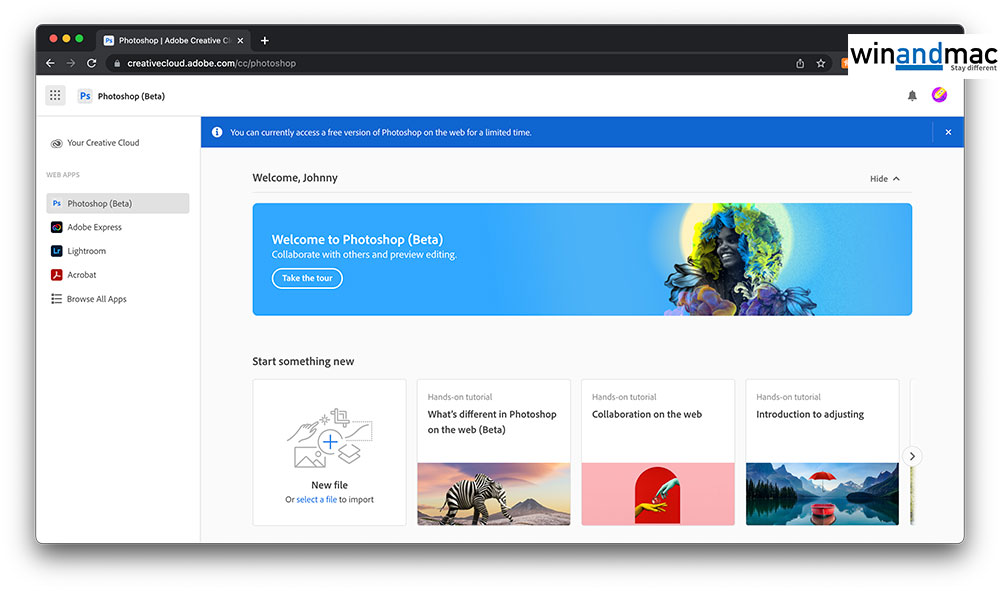The image size is (1000, 591).
Task: Open the user profile avatar
Action: coord(939,95)
